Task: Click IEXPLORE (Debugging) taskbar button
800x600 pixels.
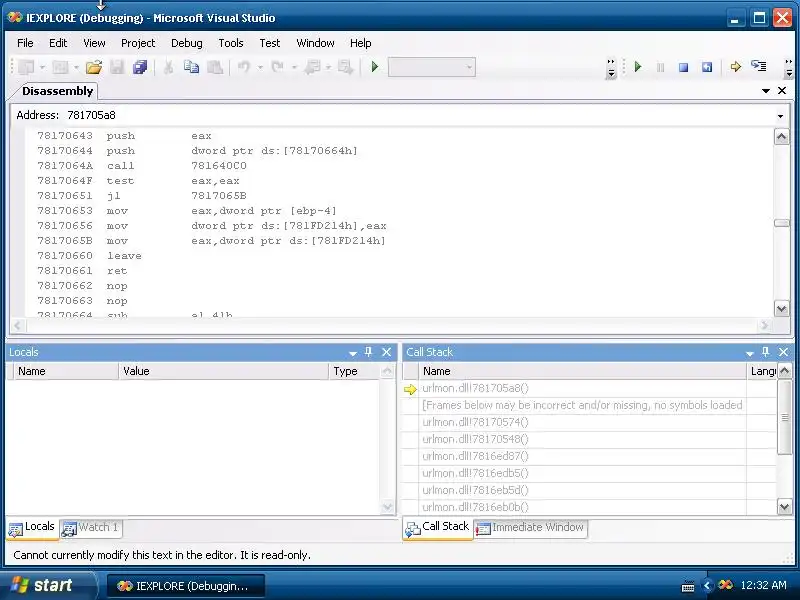Action: (186, 586)
